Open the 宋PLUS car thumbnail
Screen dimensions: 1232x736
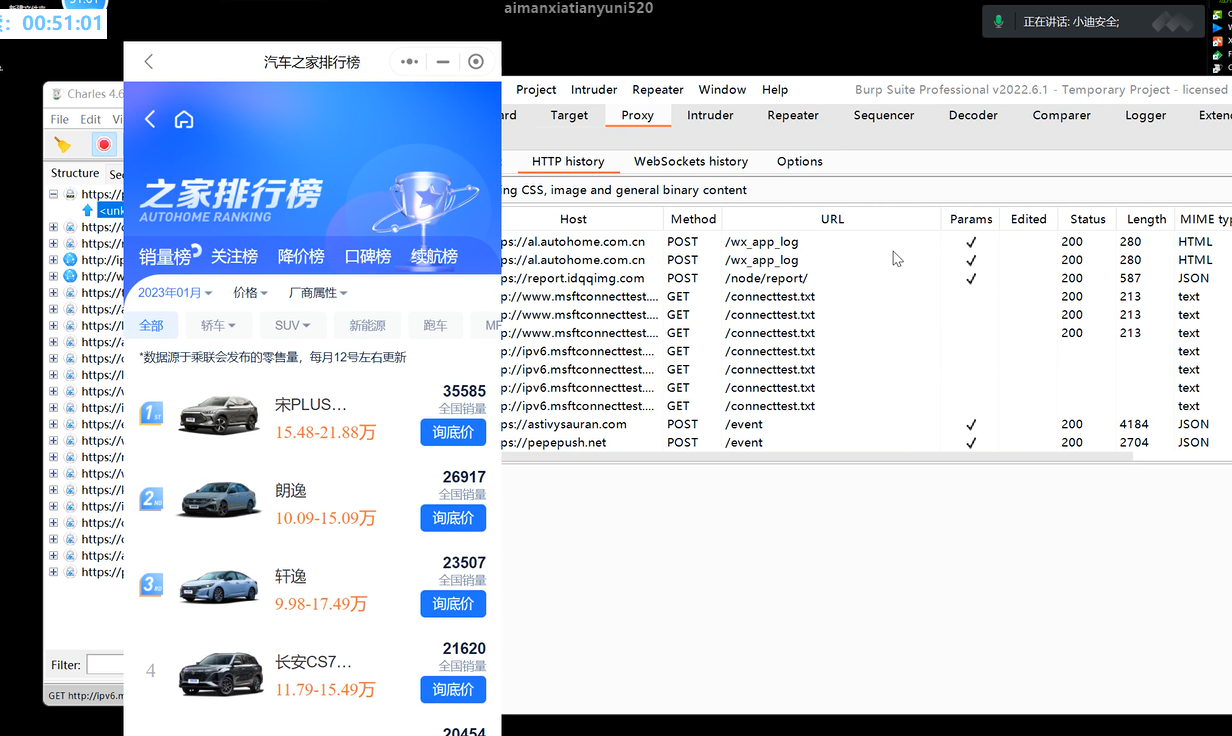click(218, 414)
